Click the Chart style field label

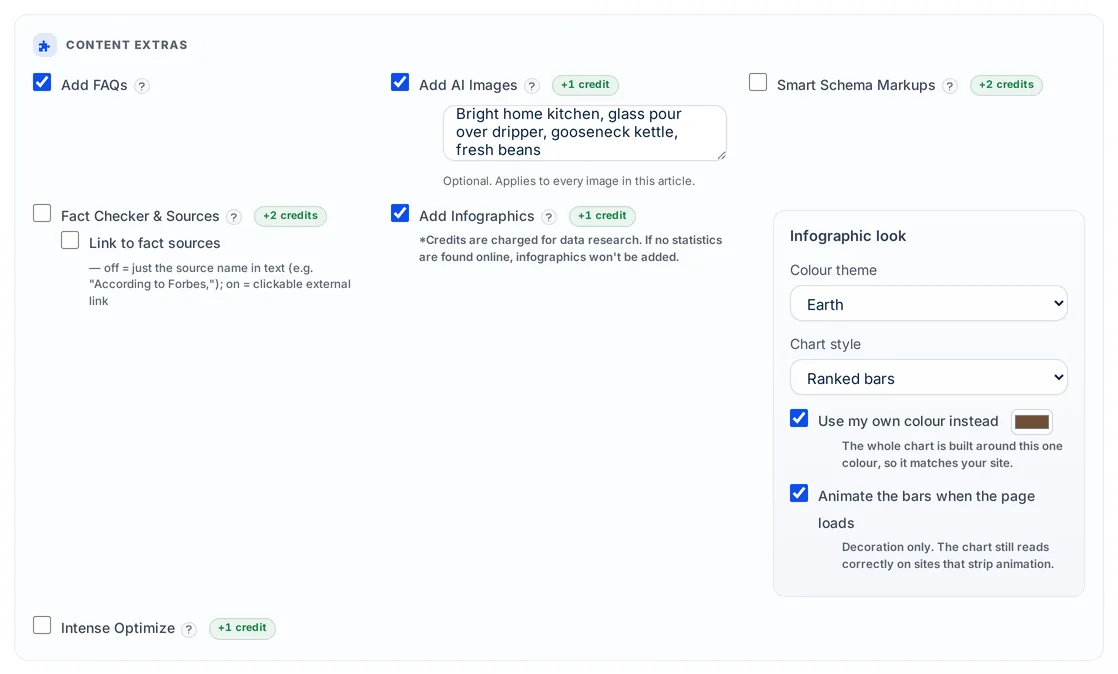pyautogui.click(x=825, y=344)
